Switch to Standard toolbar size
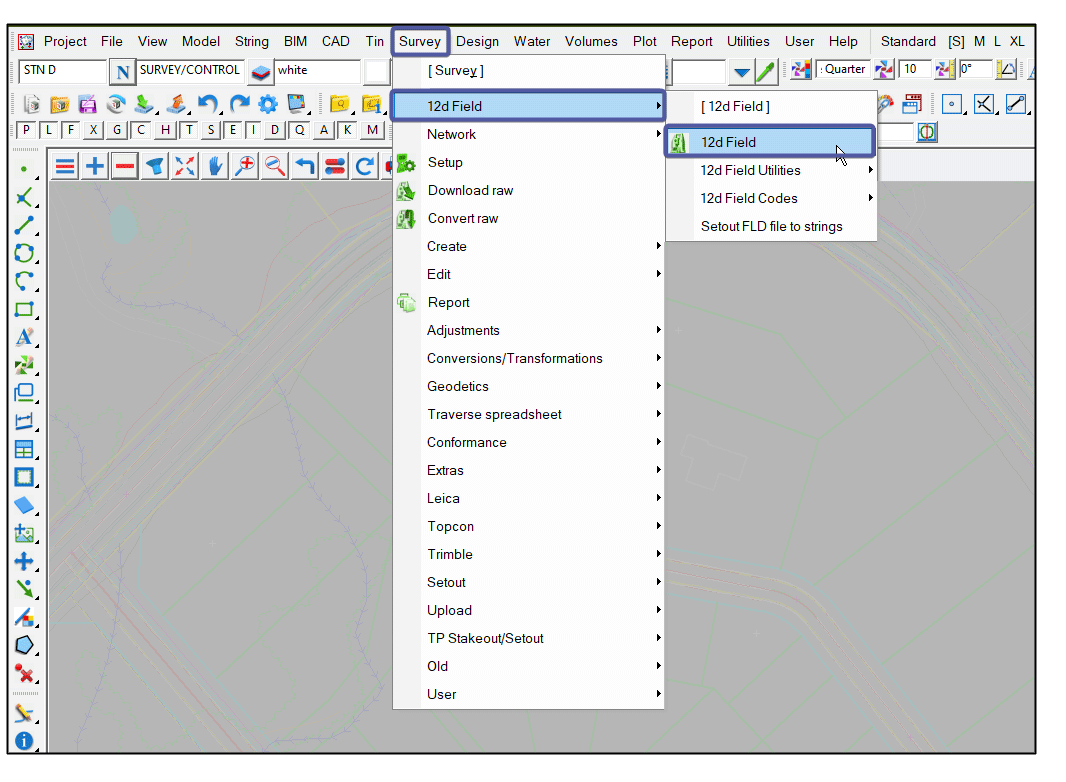This screenshot has width=1066, height=782. tap(908, 41)
